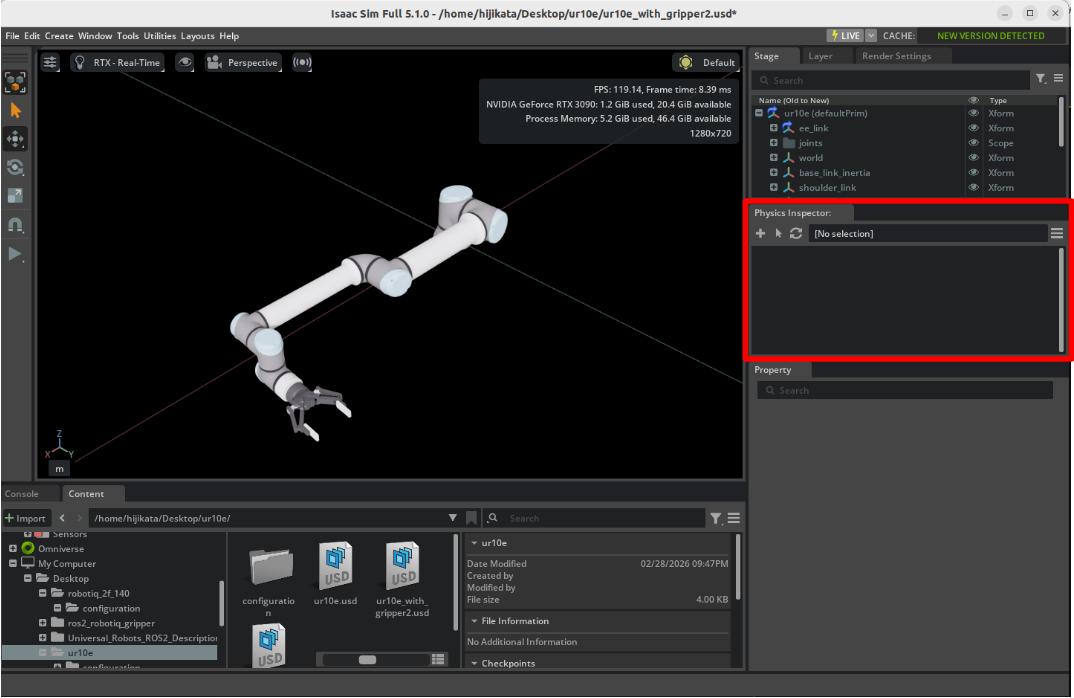Toggle the snap magnet tool
This screenshot has width=1074, height=698.
pos(15,225)
